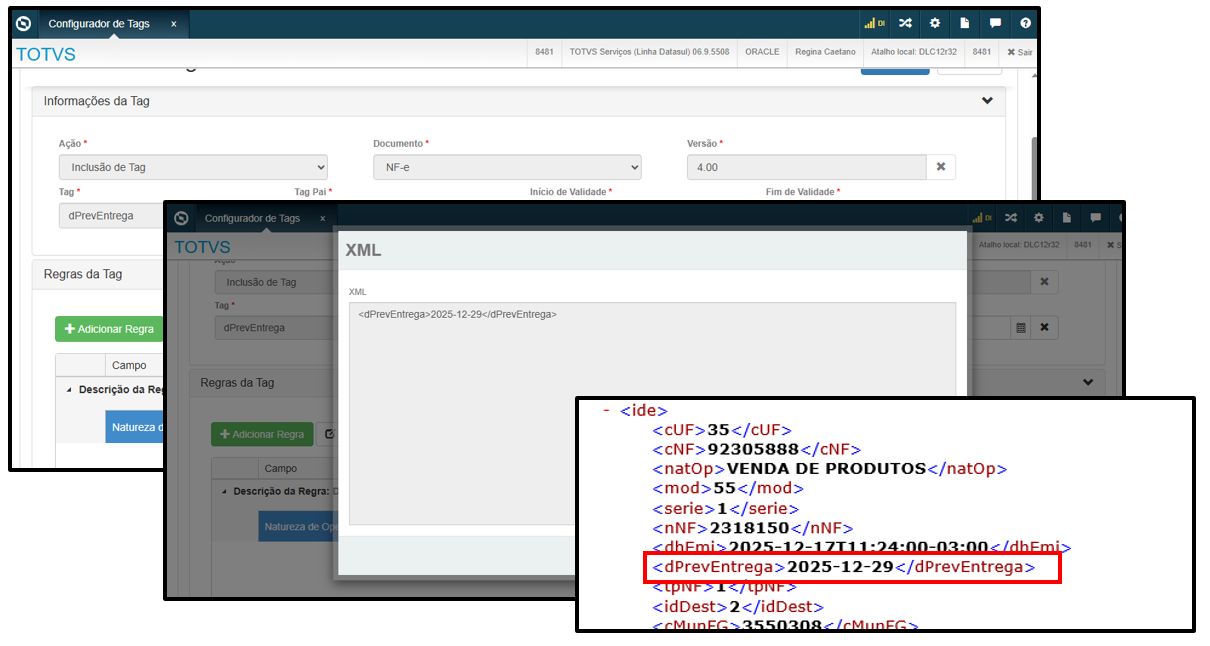Clear the Versão field with the X button
Screen dimensions: 1210x646
(940, 167)
